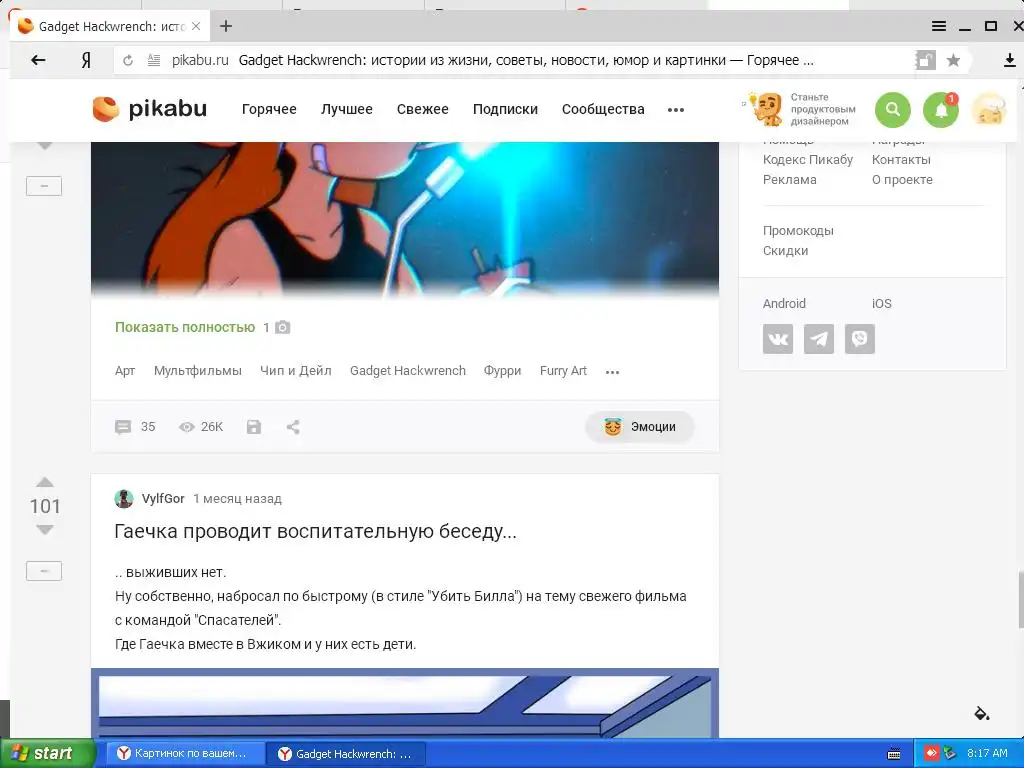The width and height of the screenshot is (1024, 768).
Task: Click the VylfGor author avatar
Action: [x=123, y=499]
